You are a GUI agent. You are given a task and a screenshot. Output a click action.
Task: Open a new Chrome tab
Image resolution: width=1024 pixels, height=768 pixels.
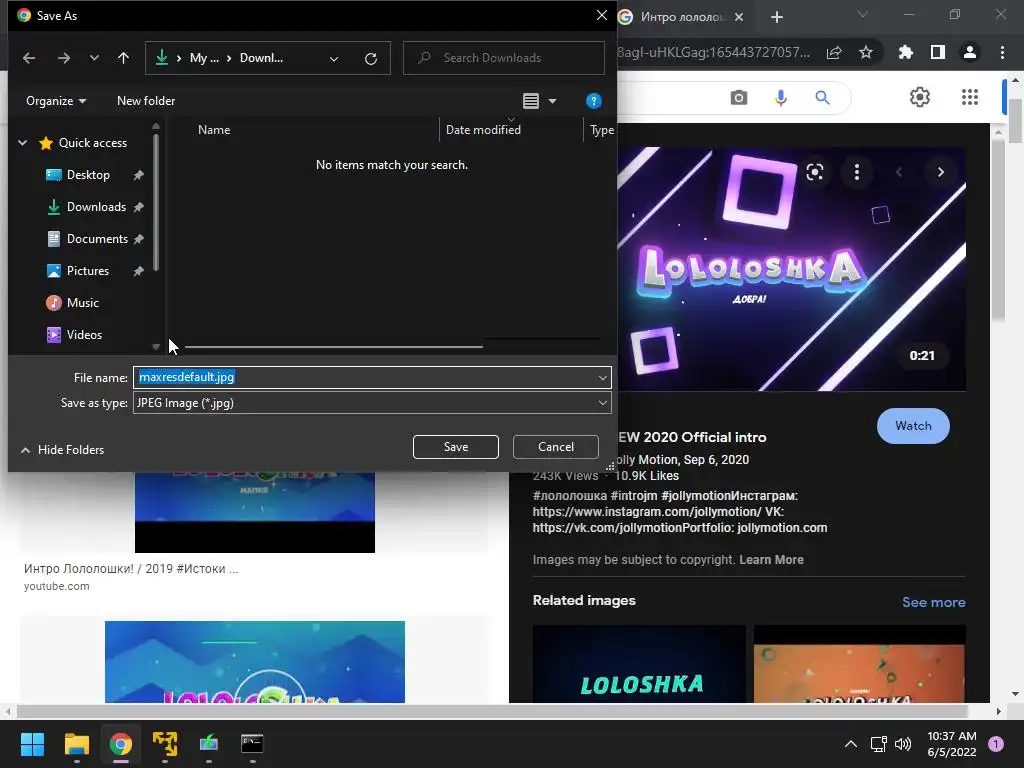(776, 17)
